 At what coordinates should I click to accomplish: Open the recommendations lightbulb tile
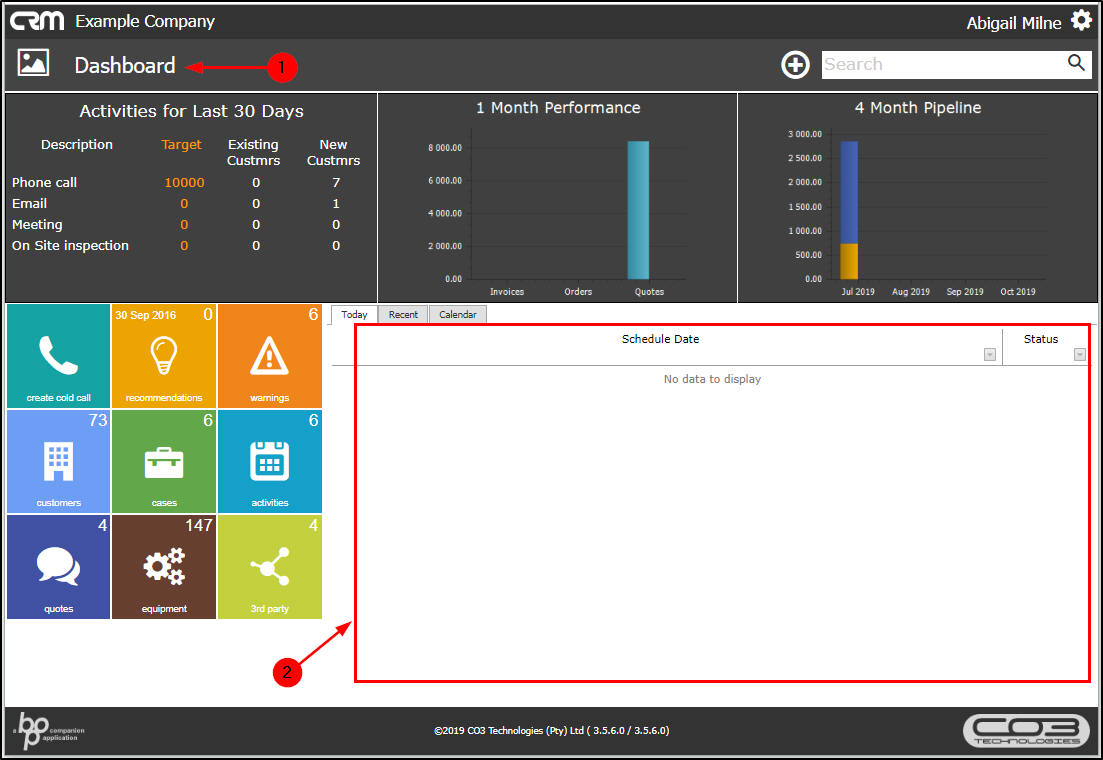164,356
